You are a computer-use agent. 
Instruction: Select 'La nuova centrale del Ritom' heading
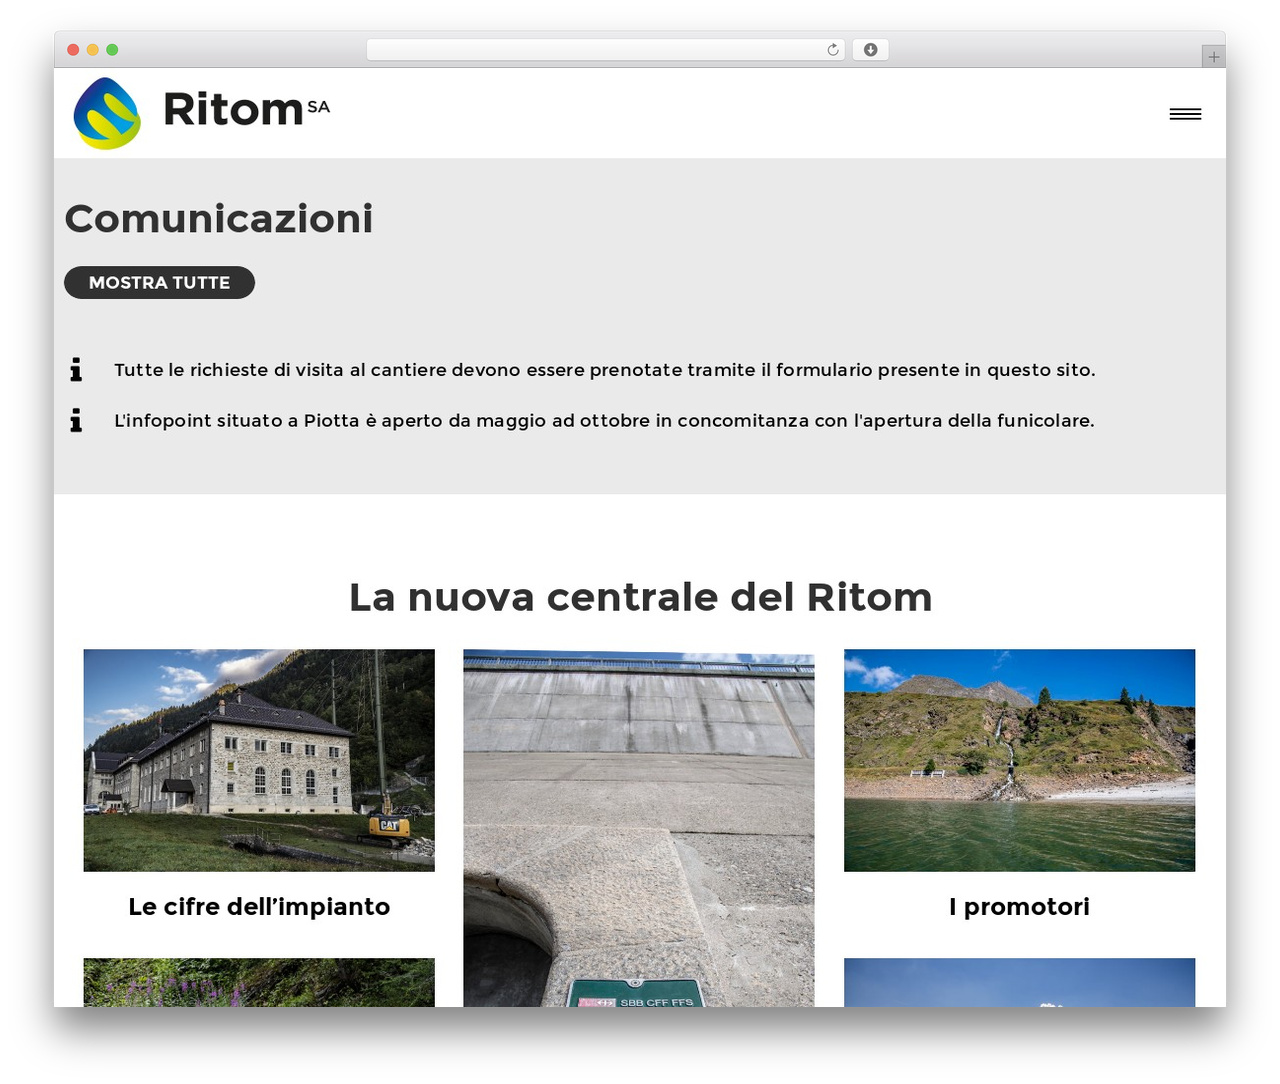coord(640,597)
